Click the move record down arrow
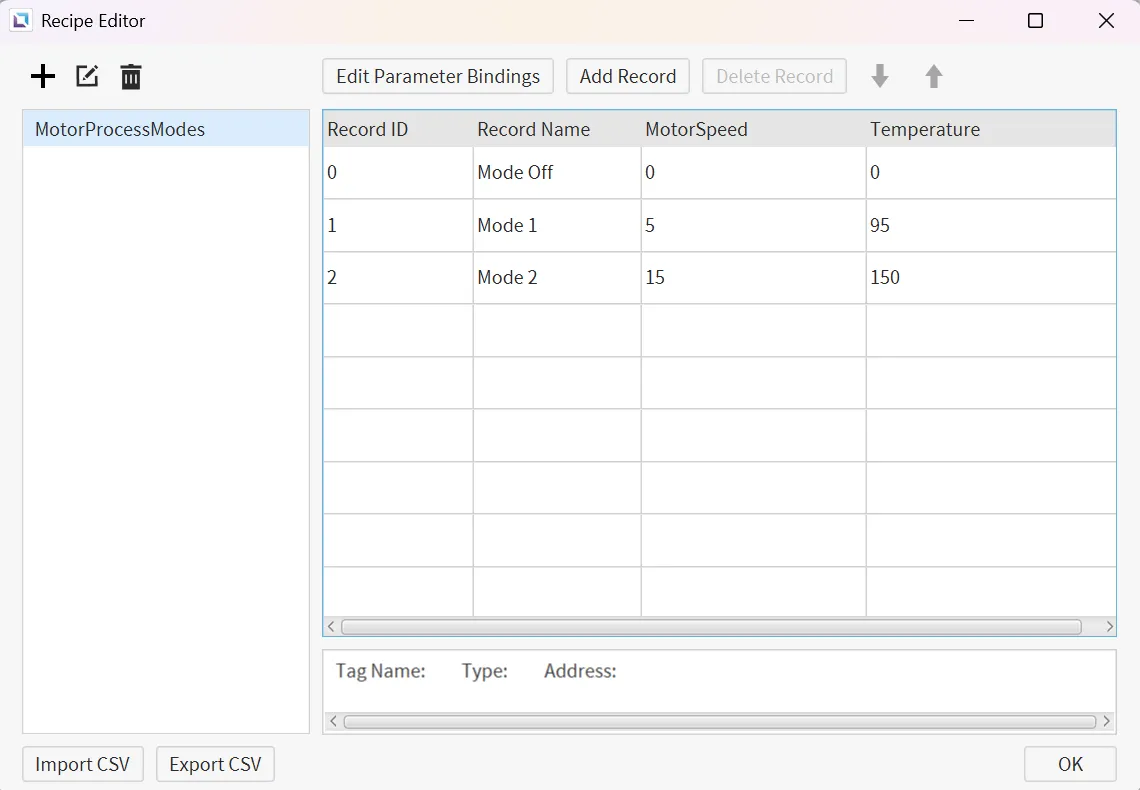The height and width of the screenshot is (790, 1140). pyautogui.click(x=880, y=76)
